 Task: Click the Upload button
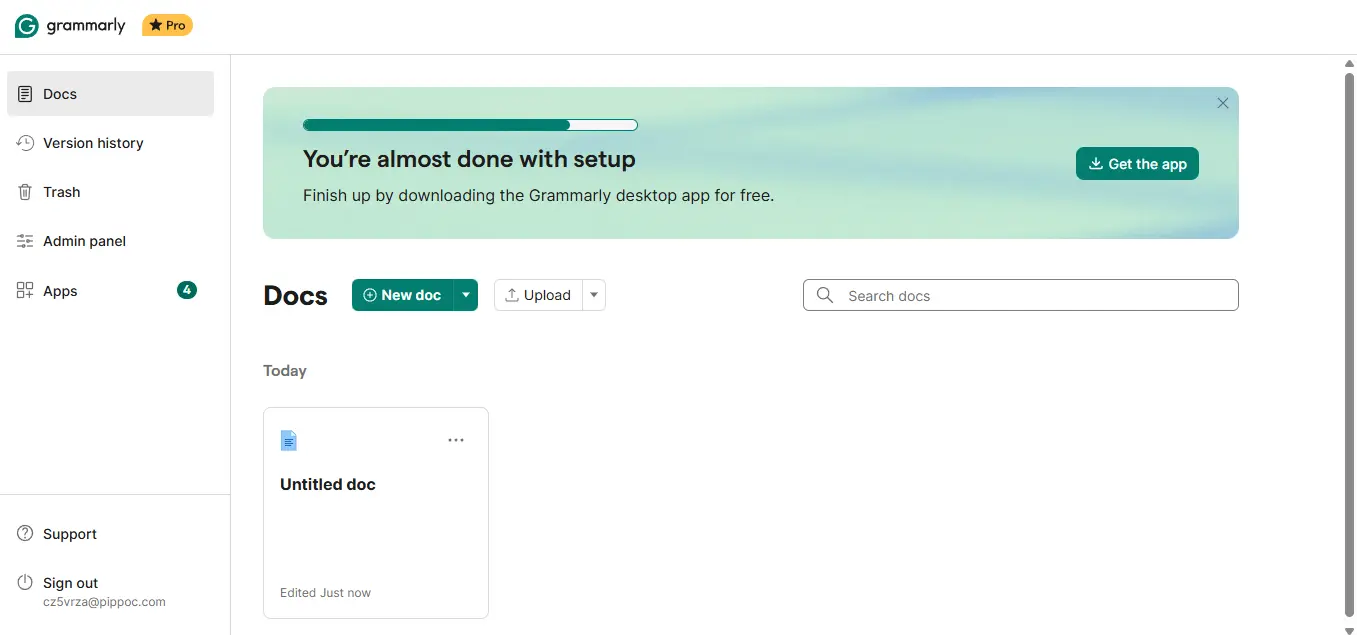(538, 295)
